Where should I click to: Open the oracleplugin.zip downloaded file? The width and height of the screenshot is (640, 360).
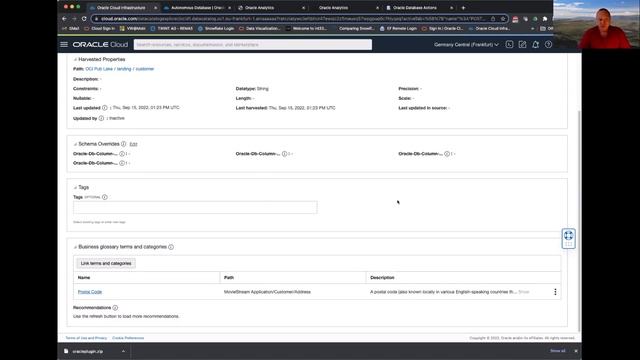pyautogui.click(x=88, y=351)
